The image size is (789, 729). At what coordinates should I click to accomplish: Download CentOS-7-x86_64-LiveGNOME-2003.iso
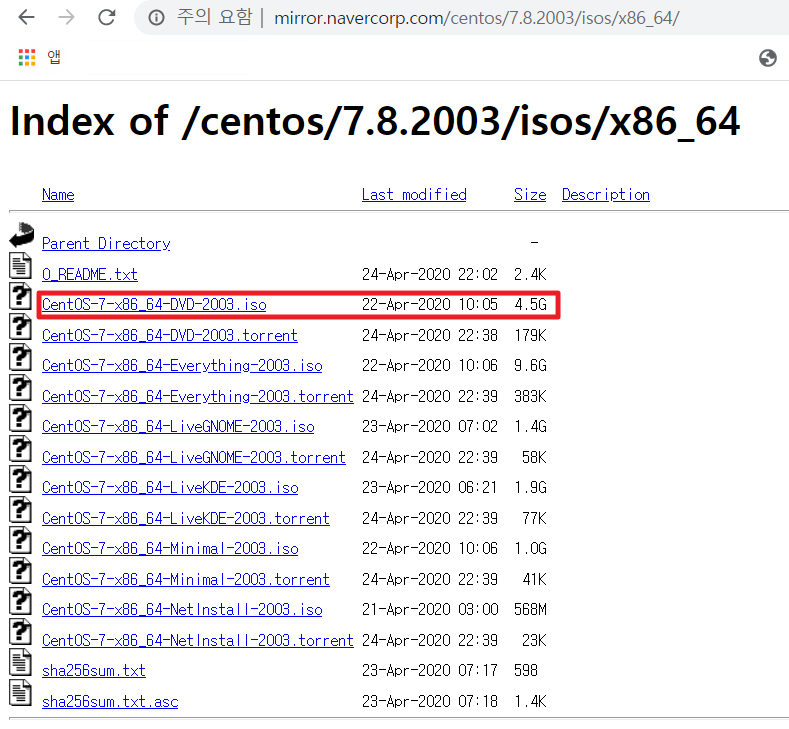(178, 427)
